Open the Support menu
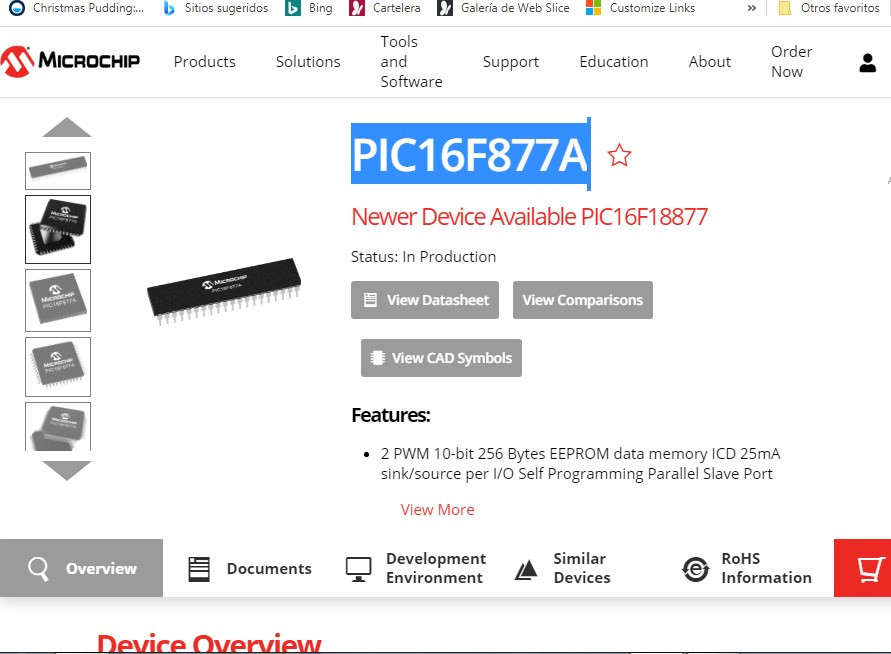Screen dimensions: 891x654 [511, 61]
